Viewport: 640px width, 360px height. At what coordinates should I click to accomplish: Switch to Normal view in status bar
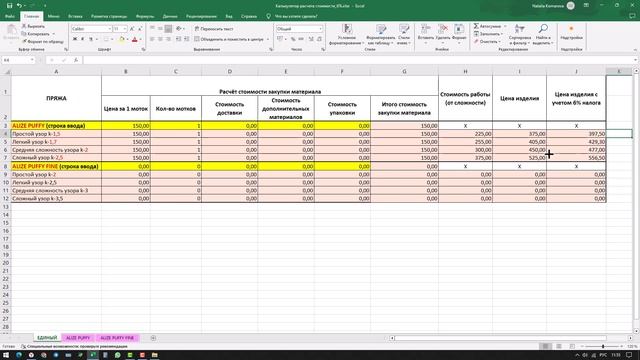pyautogui.click(x=545, y=346)
